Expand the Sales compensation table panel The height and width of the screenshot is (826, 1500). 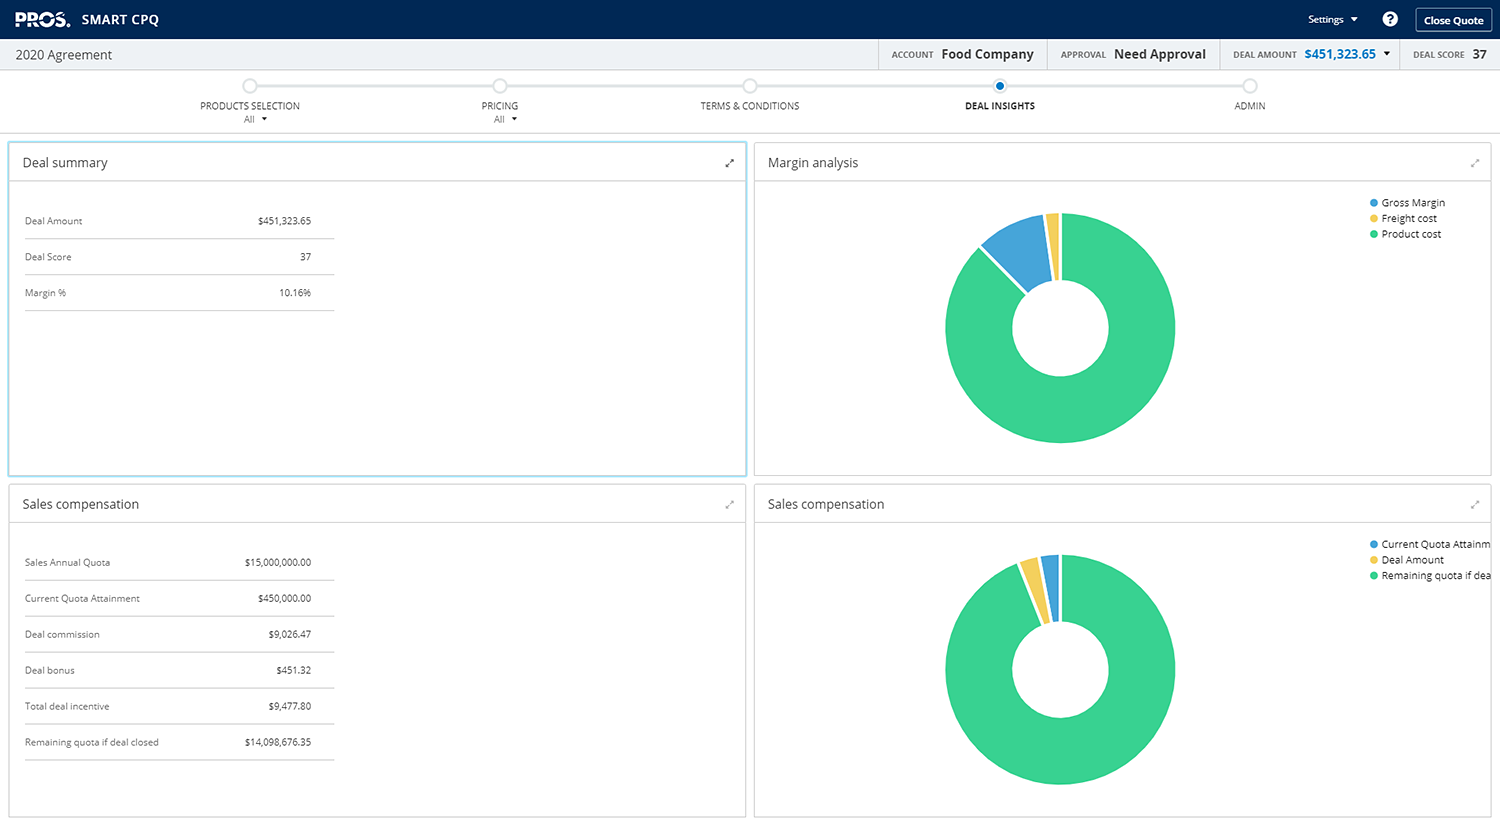[x=729, y=505]
